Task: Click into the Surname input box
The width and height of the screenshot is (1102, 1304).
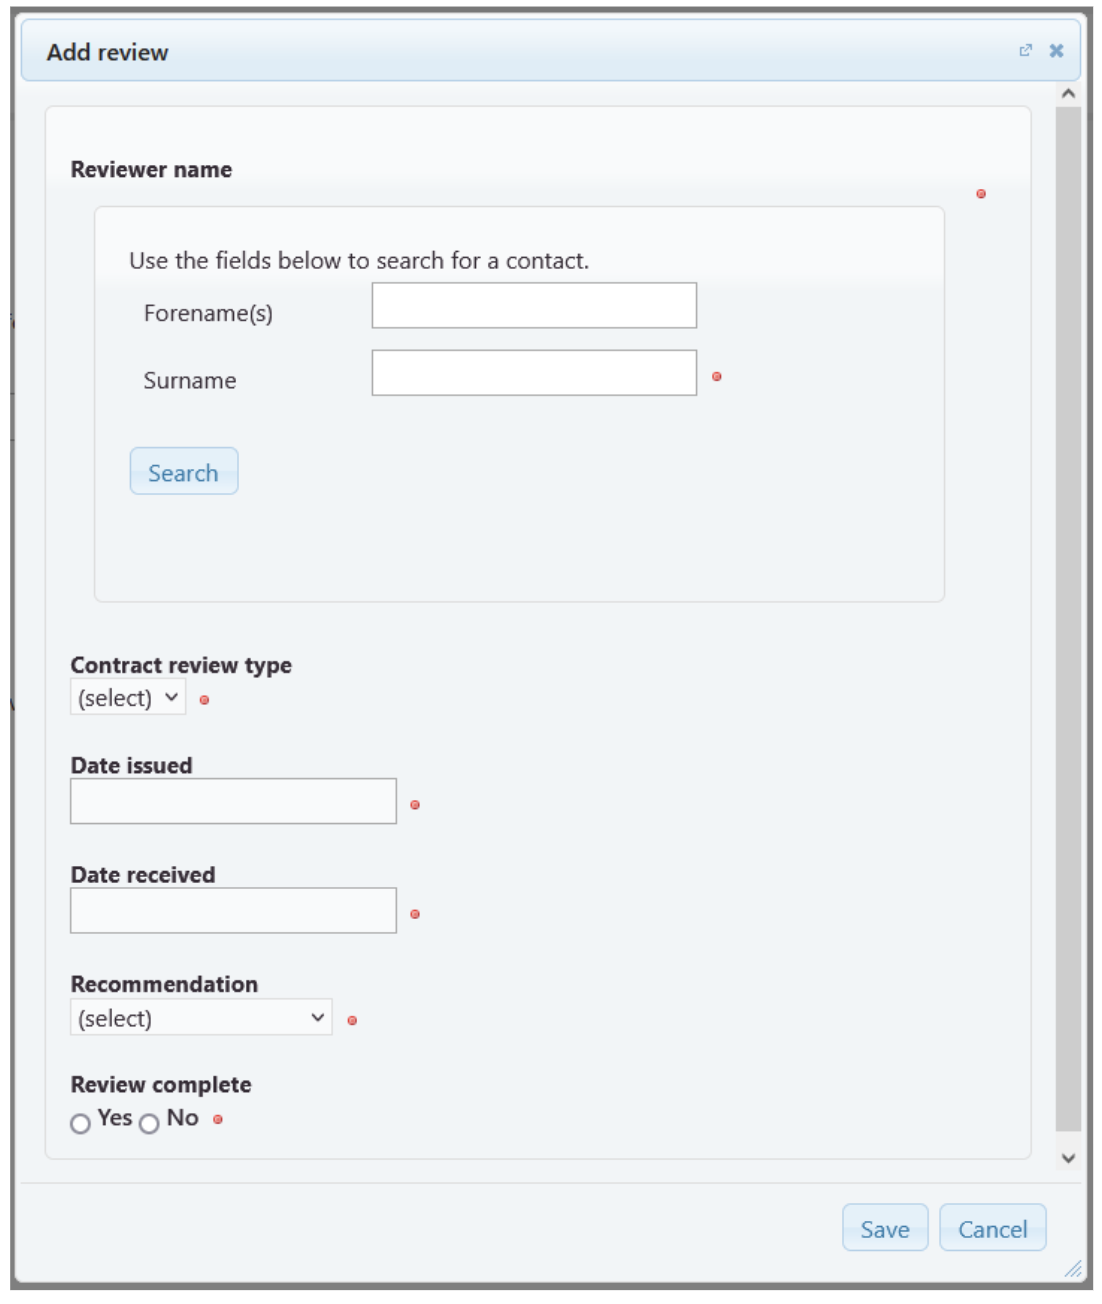Action: point(534,373)
